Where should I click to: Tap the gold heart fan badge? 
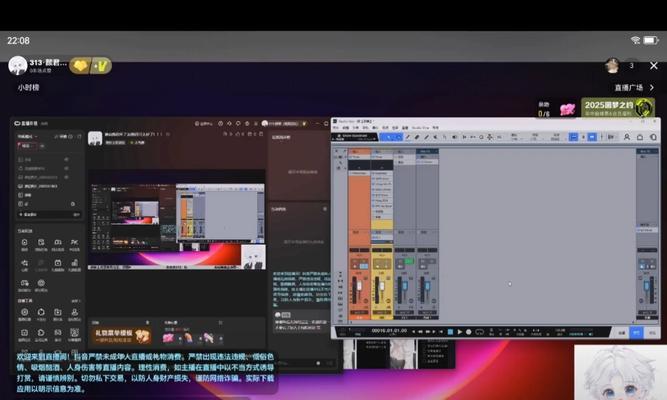tap(80, 66)
